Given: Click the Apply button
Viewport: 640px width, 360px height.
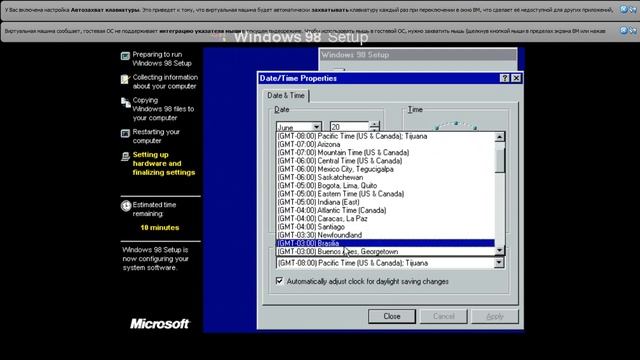Looking at the screenshot, I should coord(495,316).
